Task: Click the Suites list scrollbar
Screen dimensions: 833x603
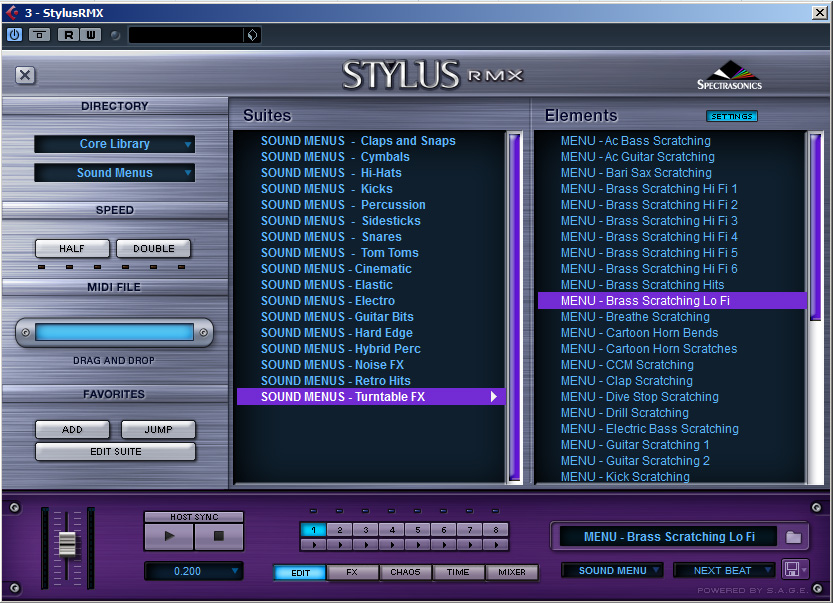Action: pyautogui.click(x=514, y=307)
